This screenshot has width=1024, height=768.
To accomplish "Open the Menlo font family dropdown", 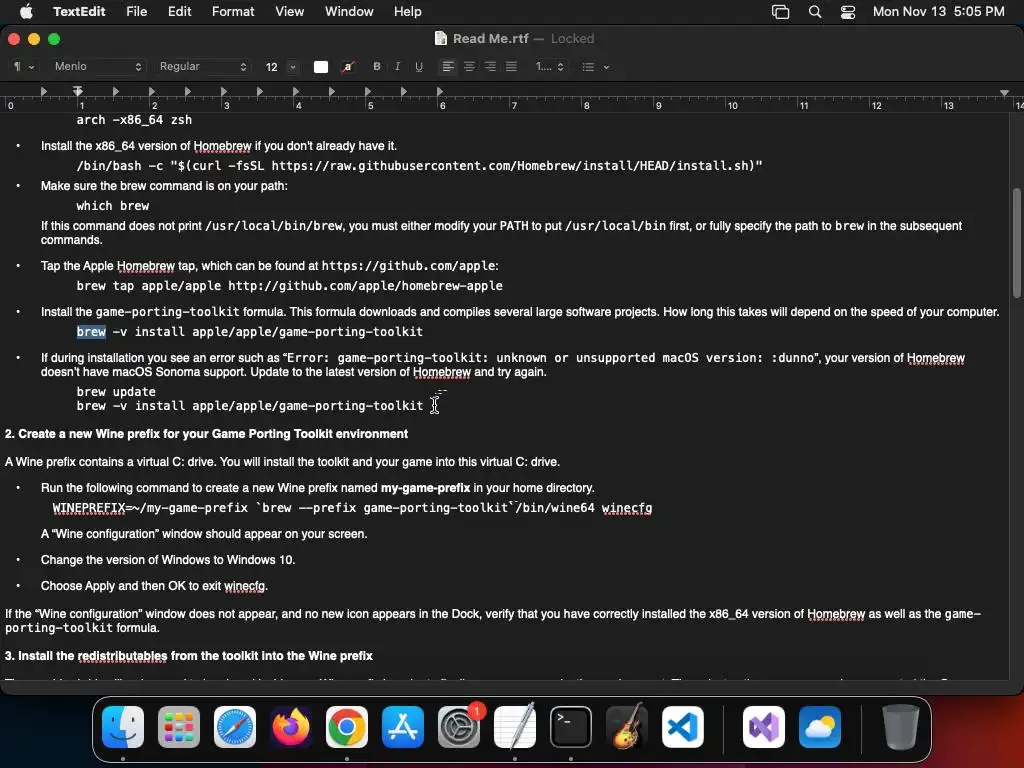I will coord(97,67).
